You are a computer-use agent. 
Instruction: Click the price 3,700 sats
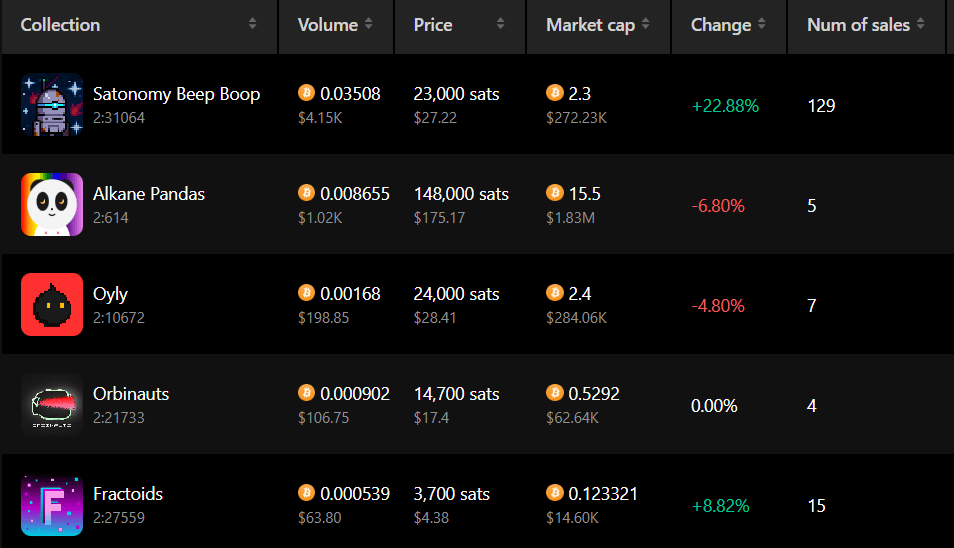(x=451, y=494)
